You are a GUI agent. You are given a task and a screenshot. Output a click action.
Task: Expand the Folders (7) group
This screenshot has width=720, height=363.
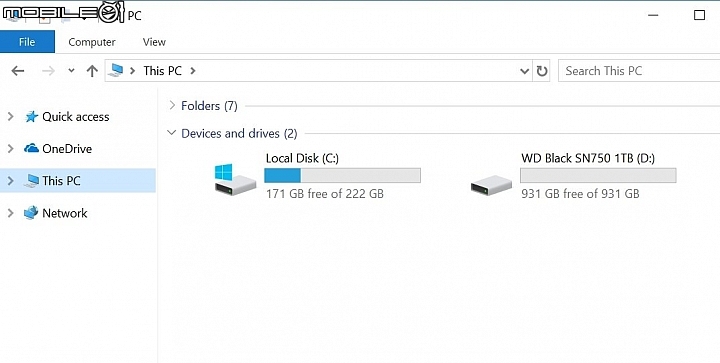[x=172, y=106]
